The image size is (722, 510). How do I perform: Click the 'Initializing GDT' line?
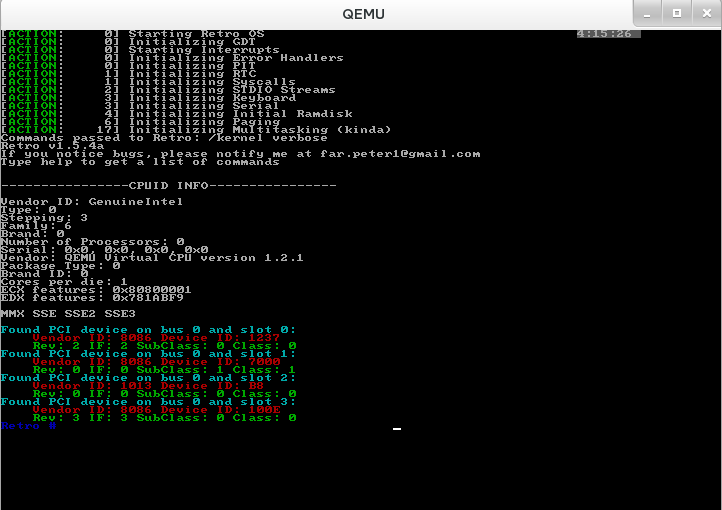point(128,41)
